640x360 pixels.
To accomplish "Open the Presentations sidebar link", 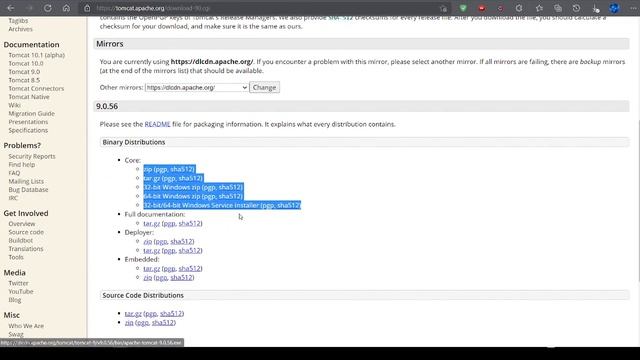I will 28,122.
